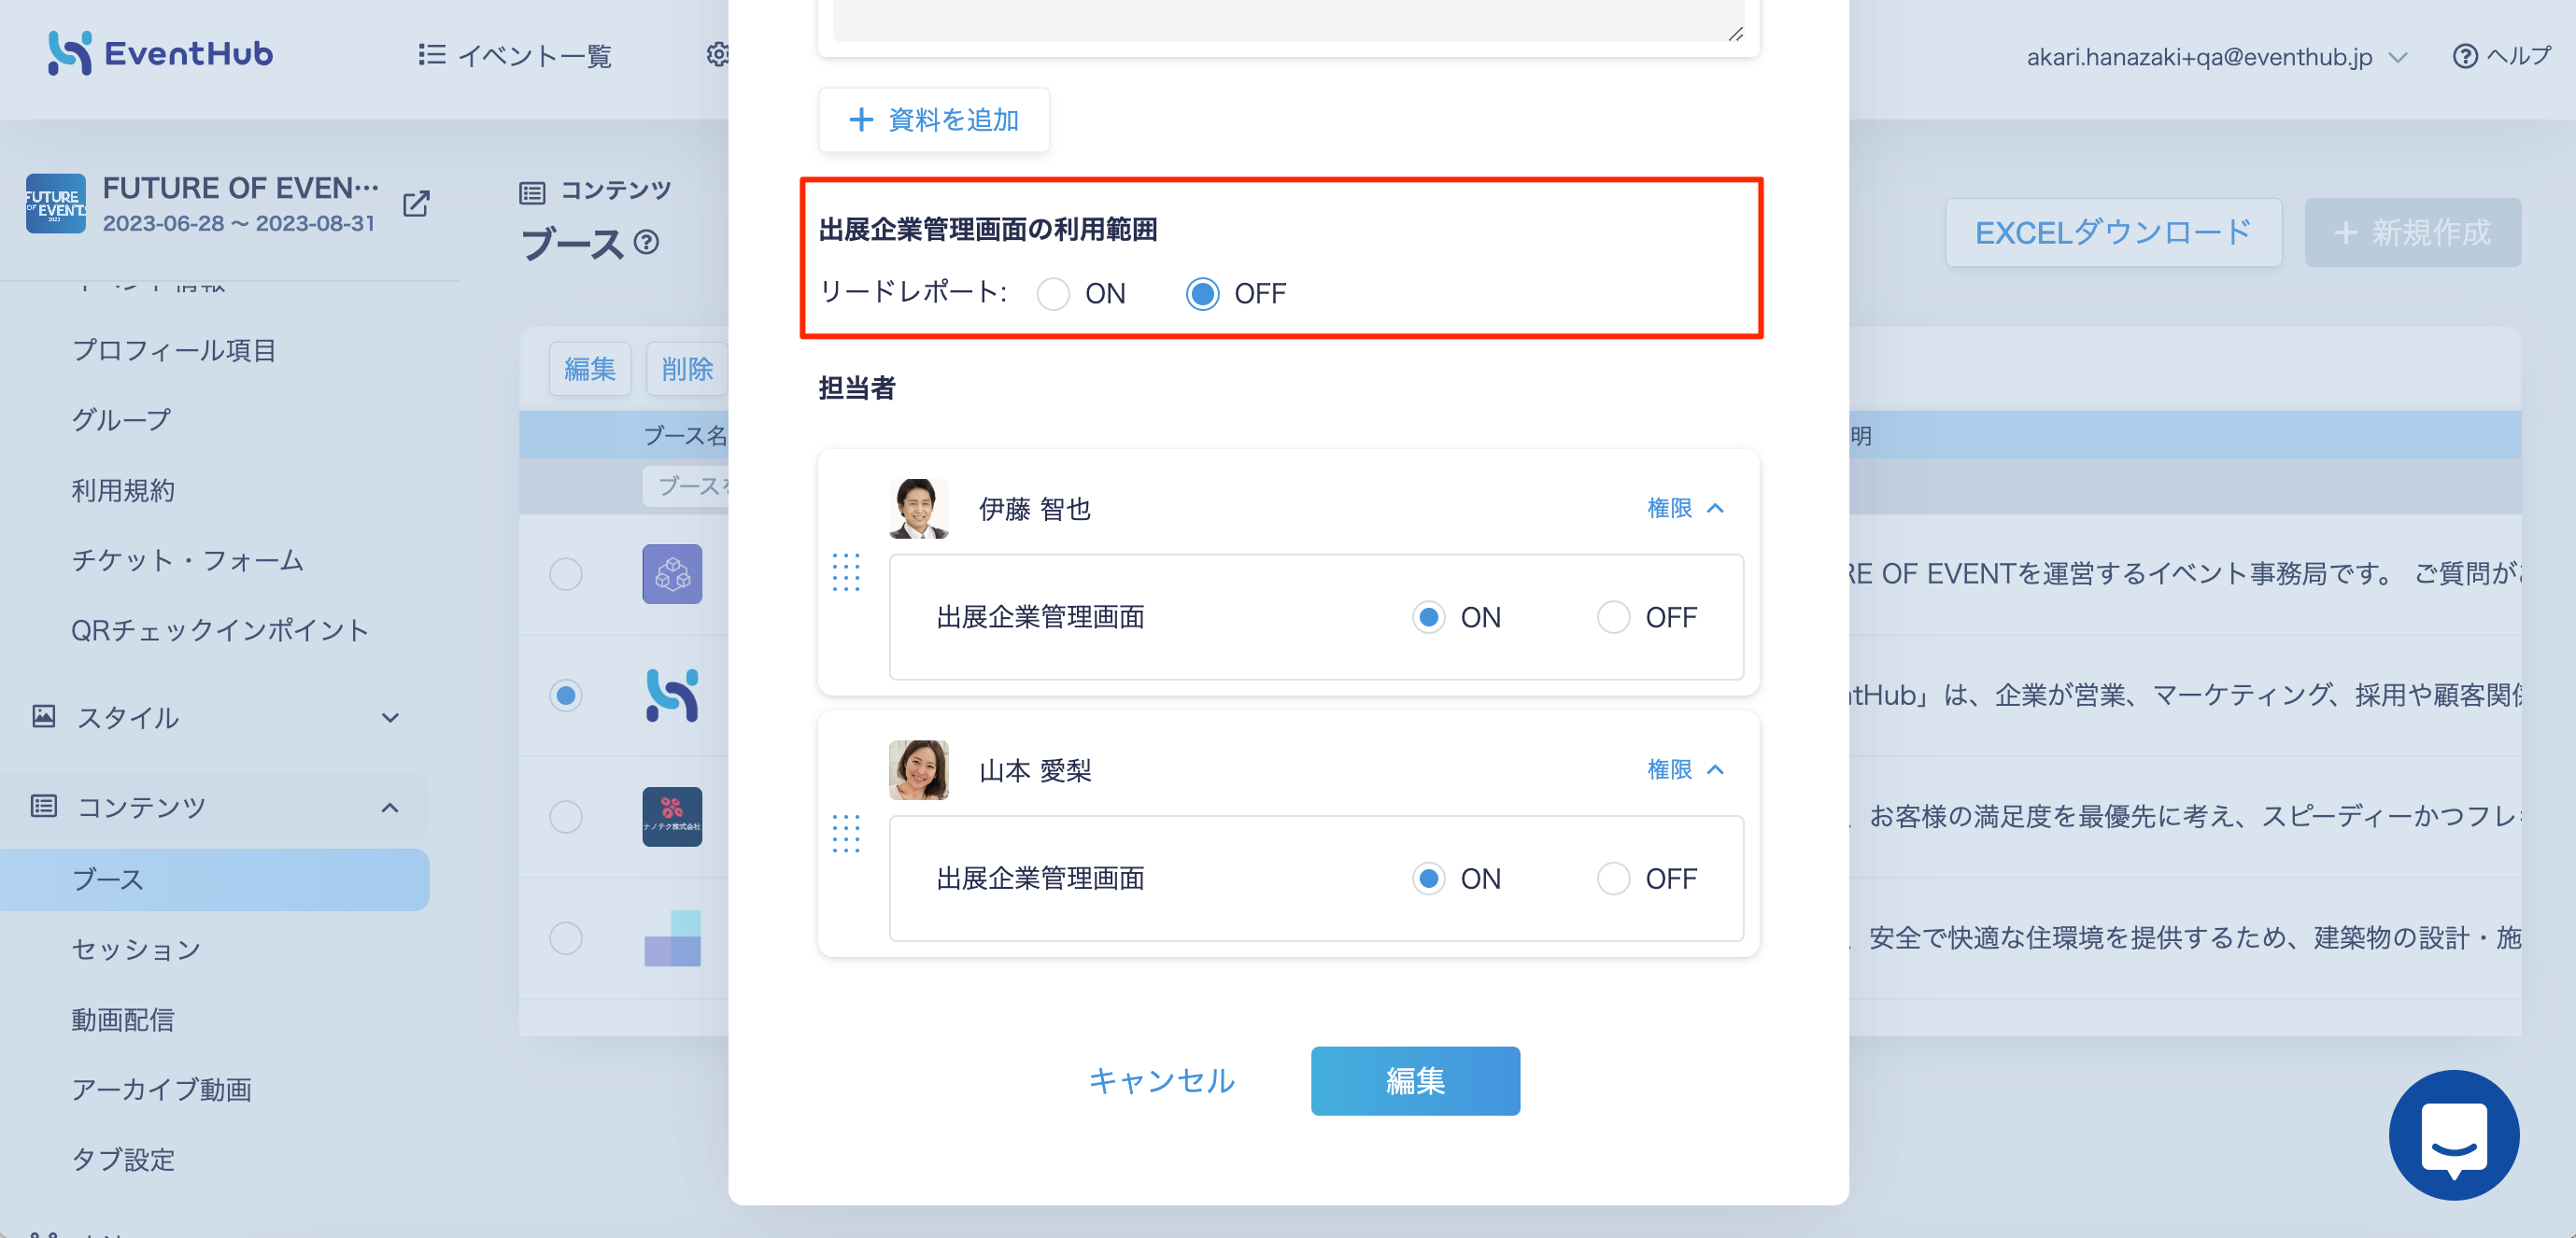Click 山本 愛梨's avatar photo
Image resolution: width=2576 pixels, height=1238 pixels.
pos(918,769)
